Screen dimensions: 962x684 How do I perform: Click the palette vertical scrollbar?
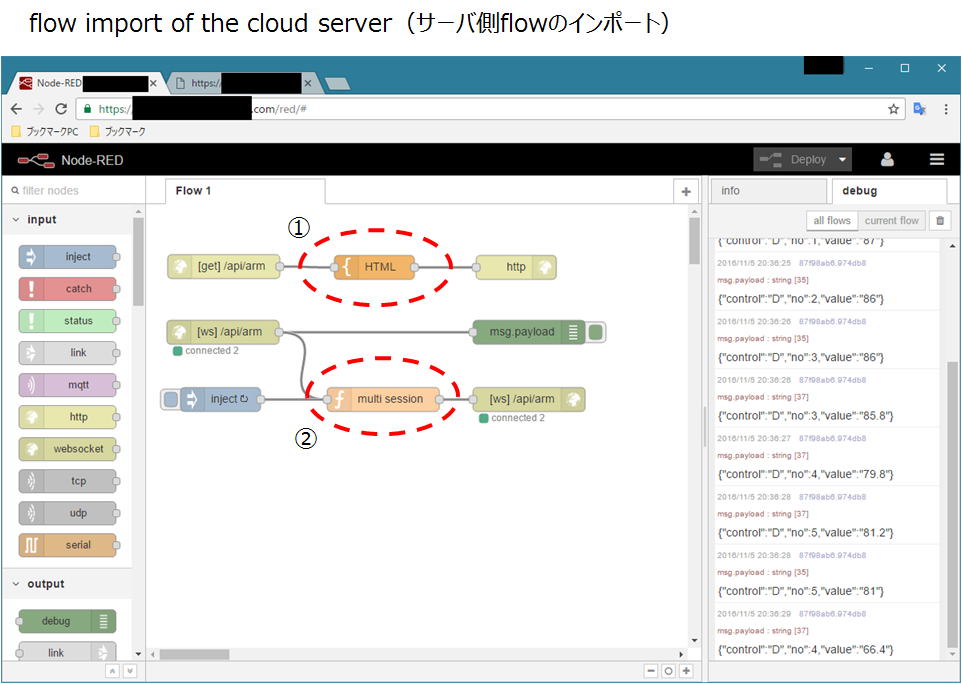pos(138,263)
